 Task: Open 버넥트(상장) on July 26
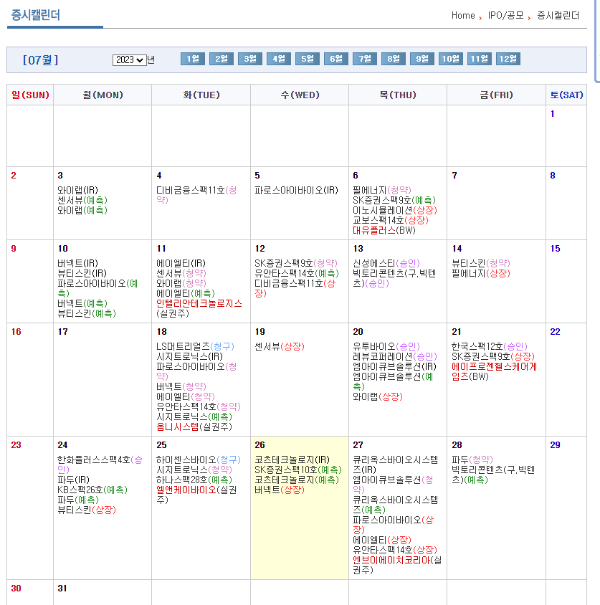[x=279, y=489]
